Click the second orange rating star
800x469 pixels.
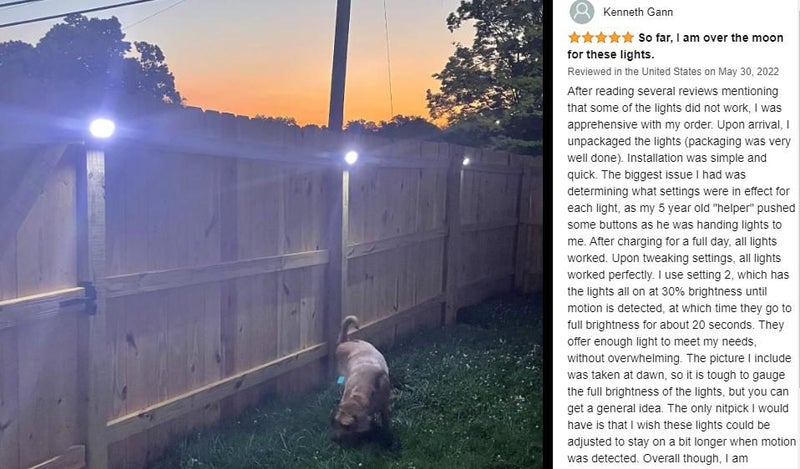pos(588,38)
